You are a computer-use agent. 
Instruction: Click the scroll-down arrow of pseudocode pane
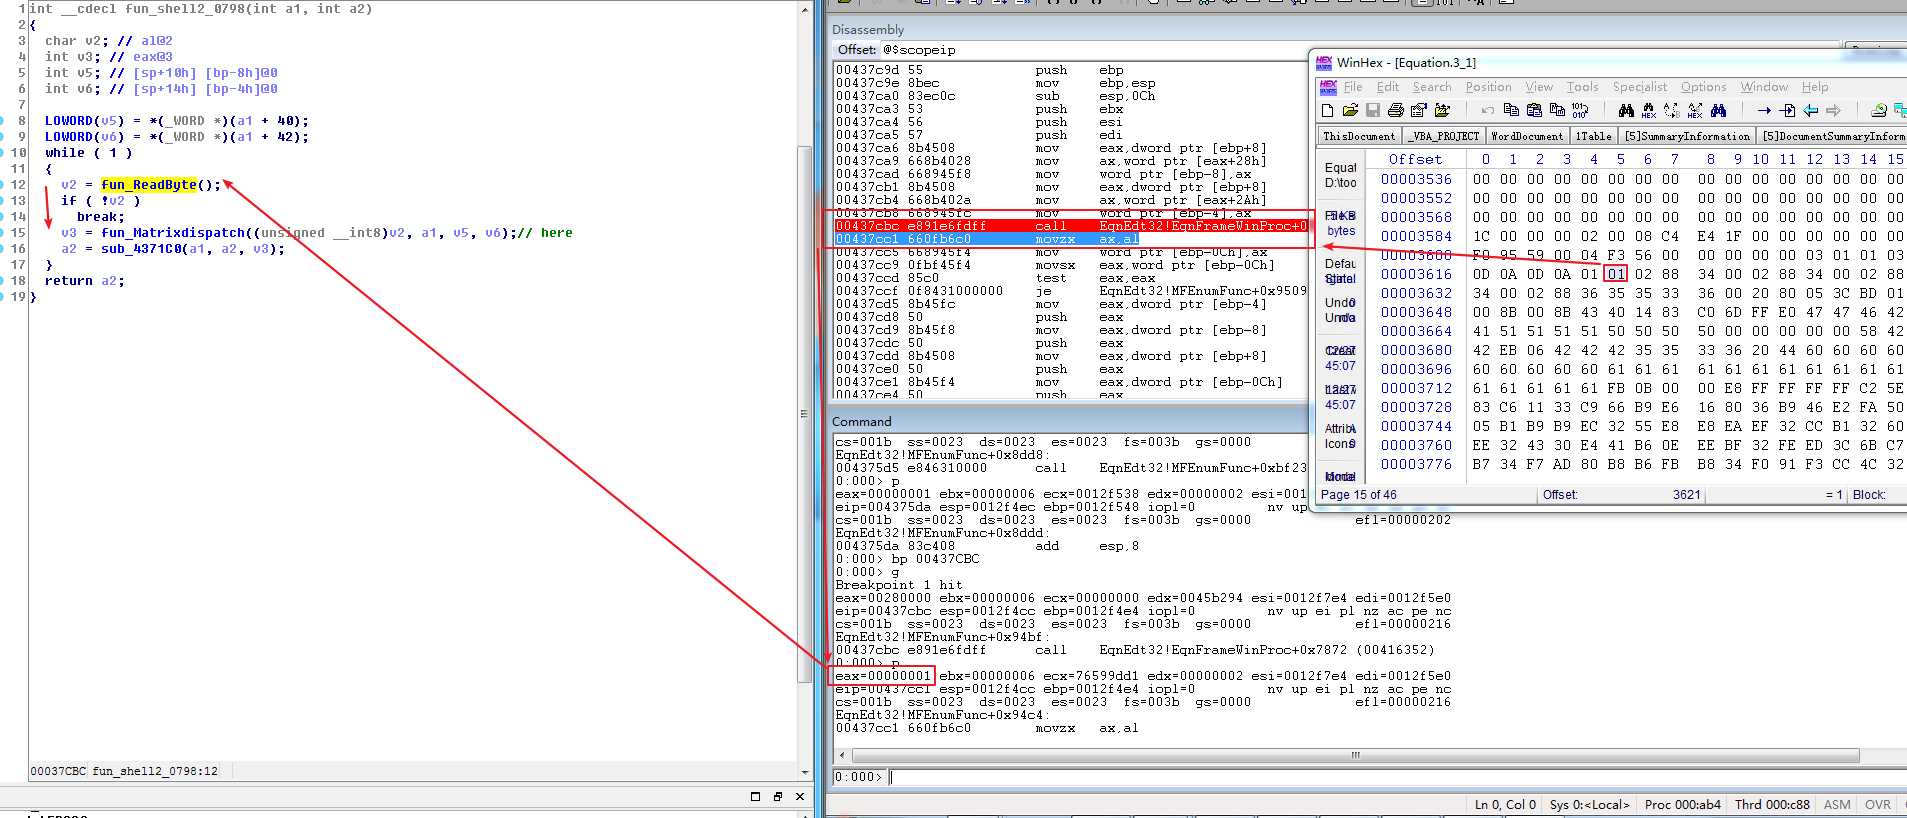click(x=805, y=773)
